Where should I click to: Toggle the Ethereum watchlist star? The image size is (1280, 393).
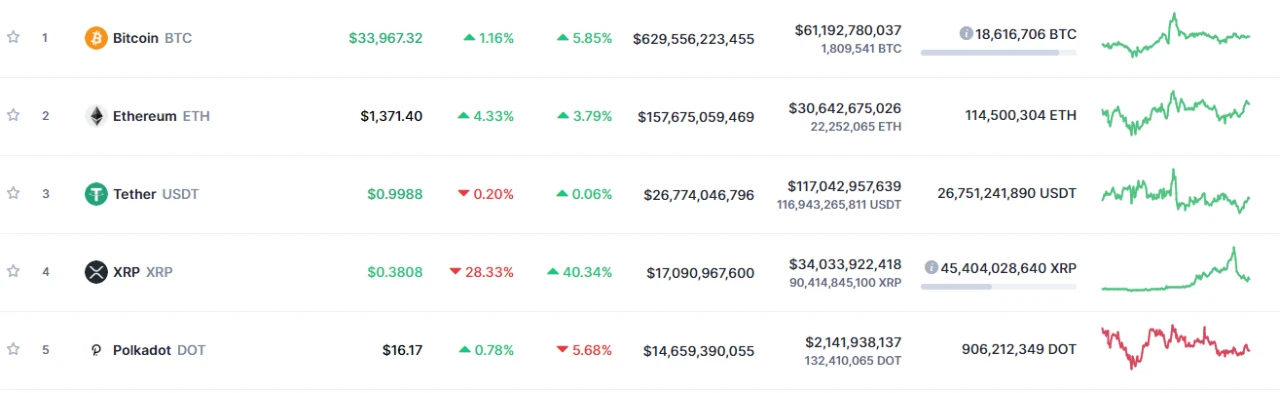(x=13, y=115)
